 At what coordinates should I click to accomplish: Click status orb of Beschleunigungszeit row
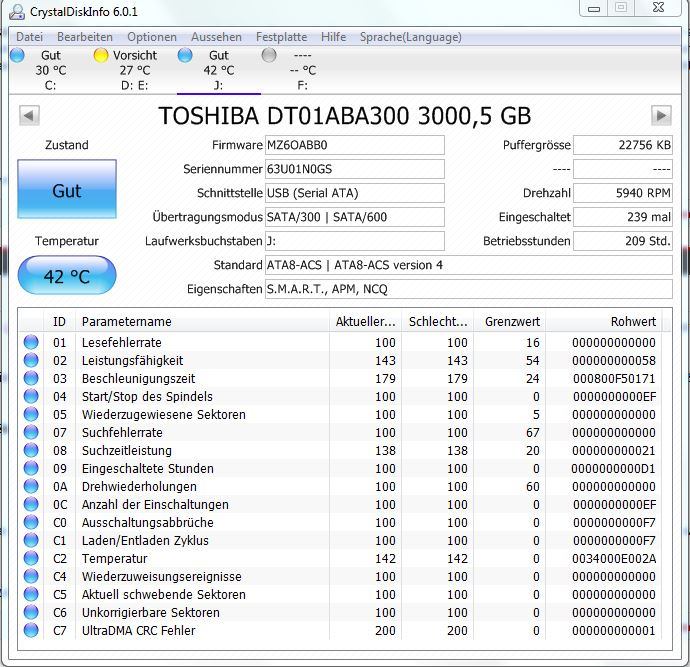[31, 378]
